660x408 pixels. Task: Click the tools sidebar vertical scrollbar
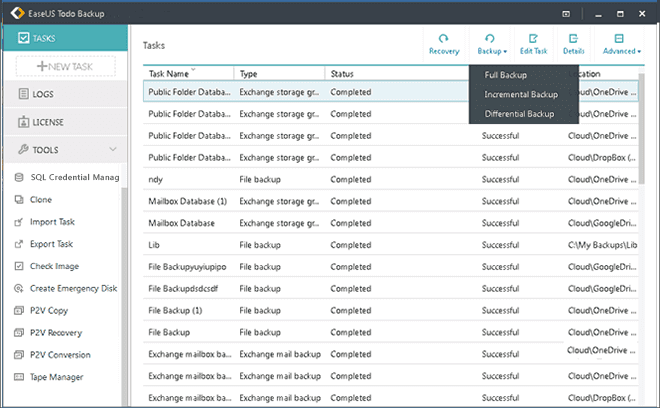point(124,295)
